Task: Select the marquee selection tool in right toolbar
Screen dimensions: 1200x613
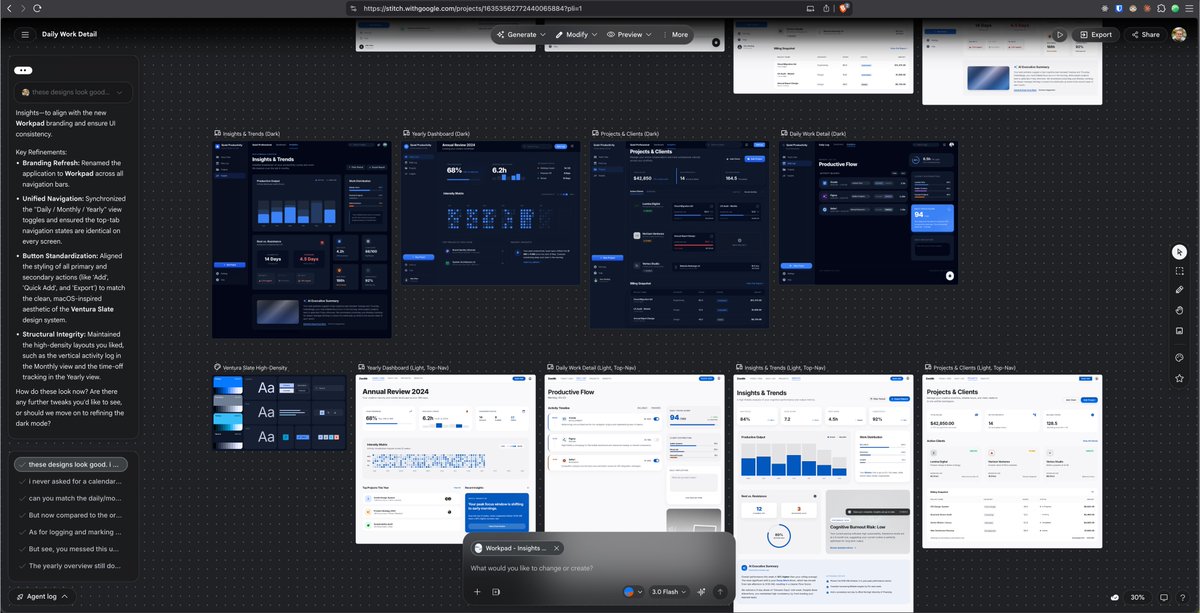Action: 1180,271
